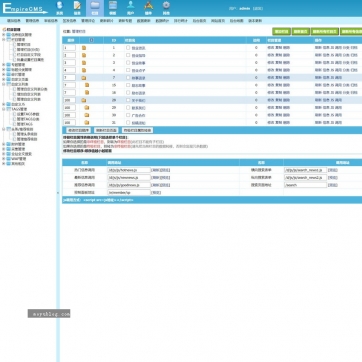
Task: Tick the checkbox in row ID 7
Action: (x=128, y=77)
